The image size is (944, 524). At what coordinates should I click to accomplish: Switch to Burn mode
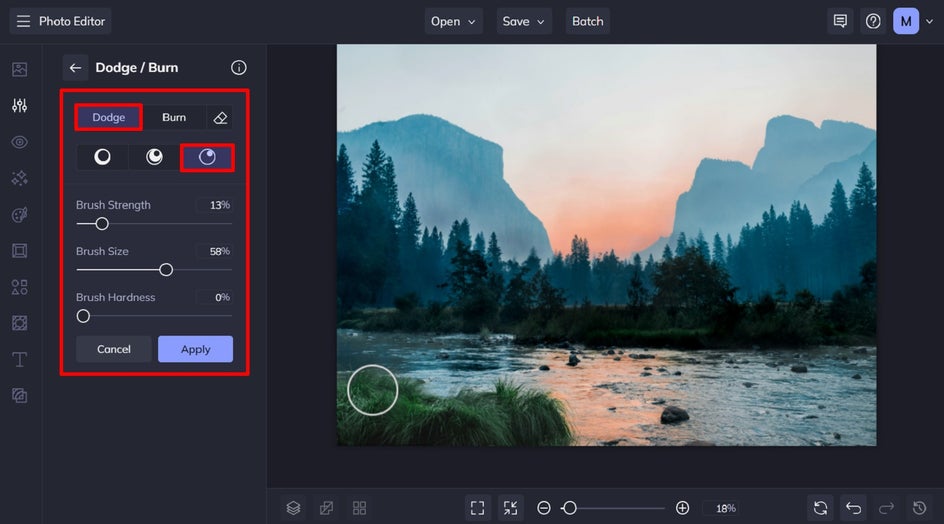174,117
